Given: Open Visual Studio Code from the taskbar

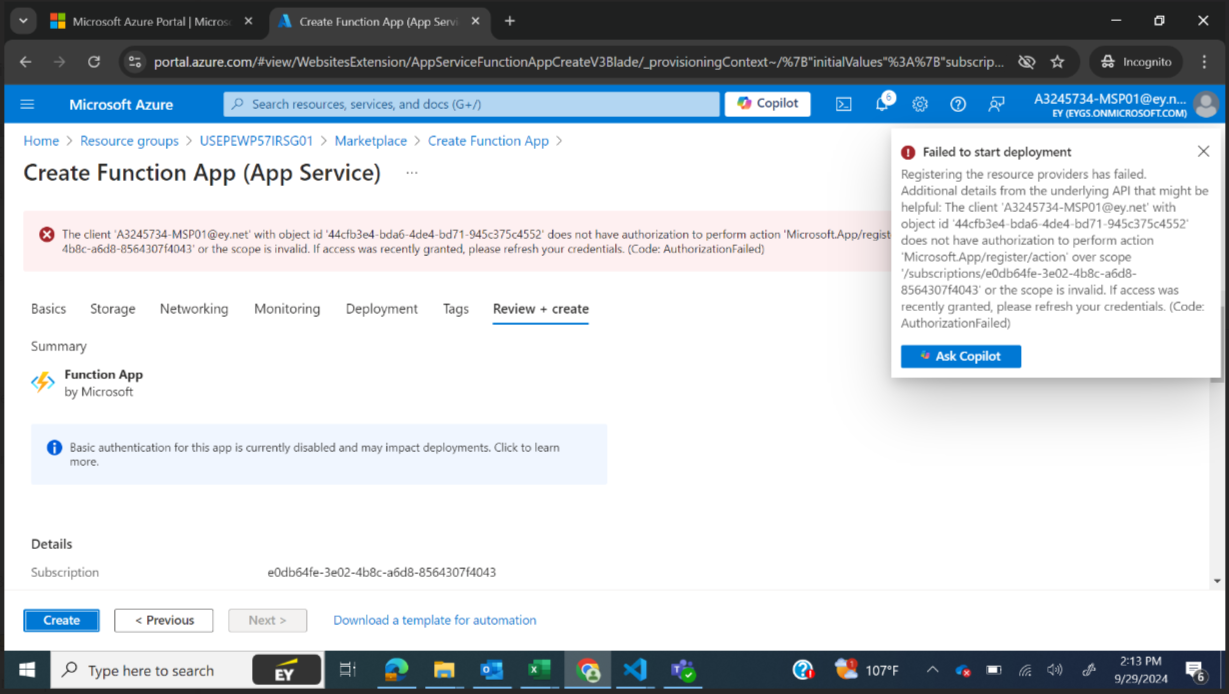Looking at the screenshot, I should pyautogui.click(x=636, y=670).
